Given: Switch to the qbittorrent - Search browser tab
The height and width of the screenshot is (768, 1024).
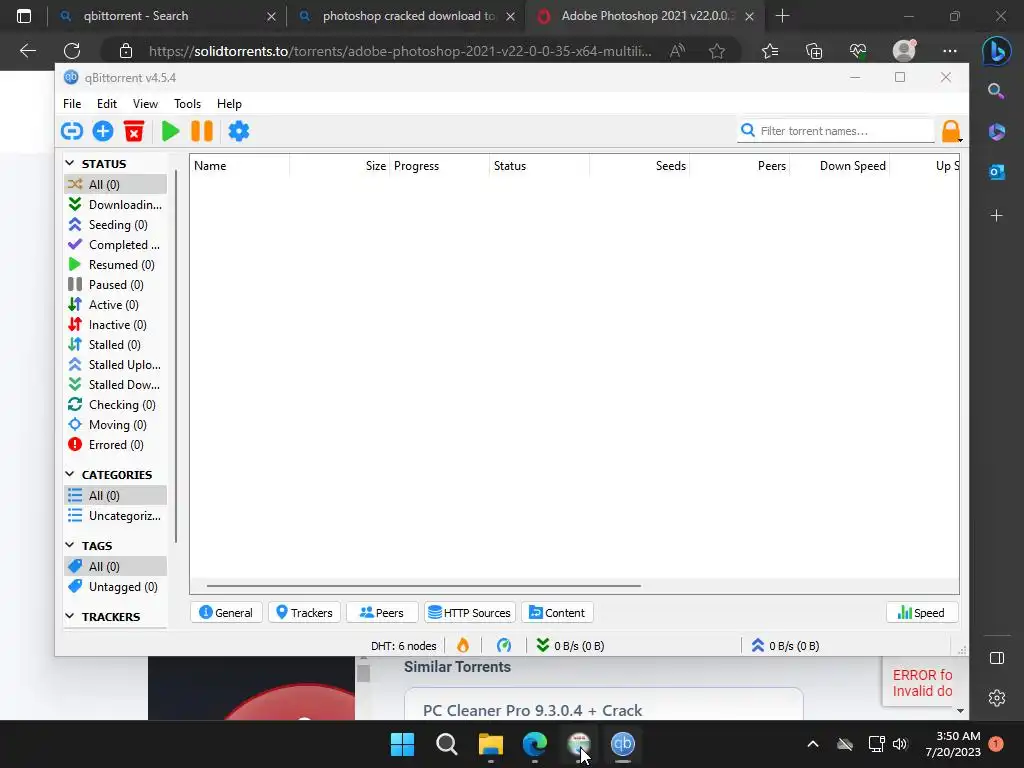Looking at the screenshot, I should click(167, 16).
